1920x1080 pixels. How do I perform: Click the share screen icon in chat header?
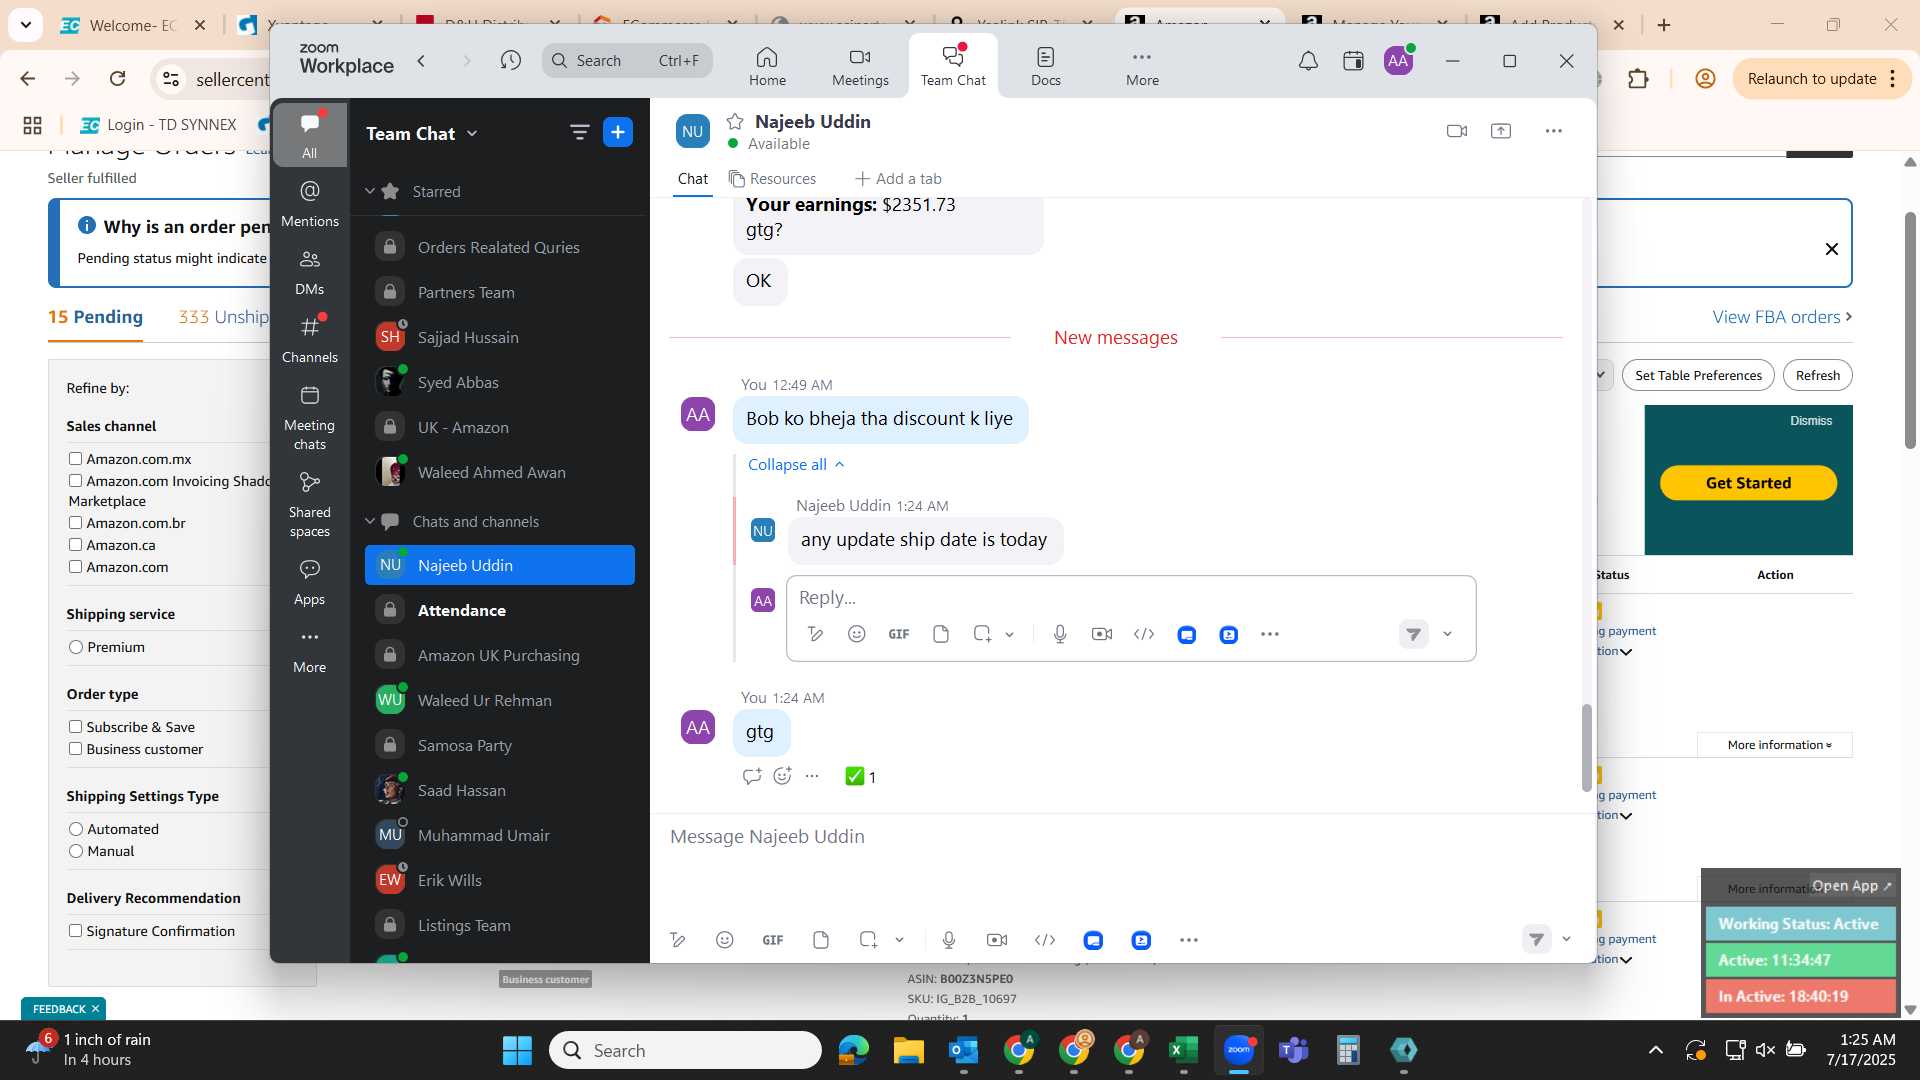click(x=1501, y=131)
